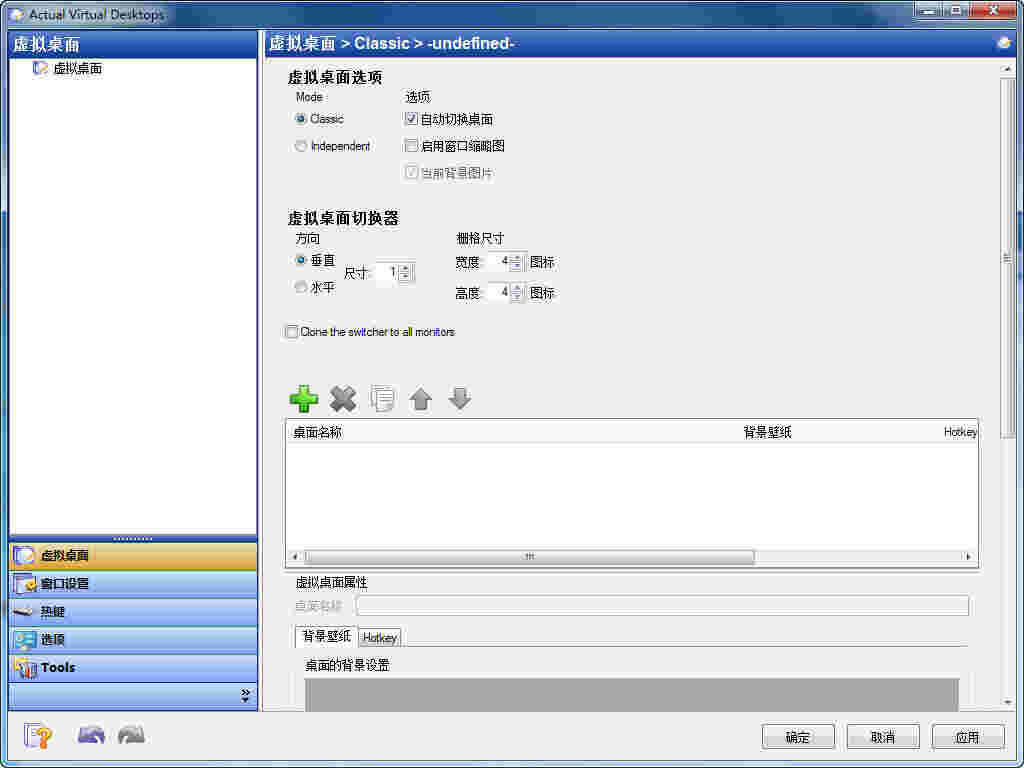Click the icon at header right corner
The image size is (1024, 768).
pos(1004,43)
